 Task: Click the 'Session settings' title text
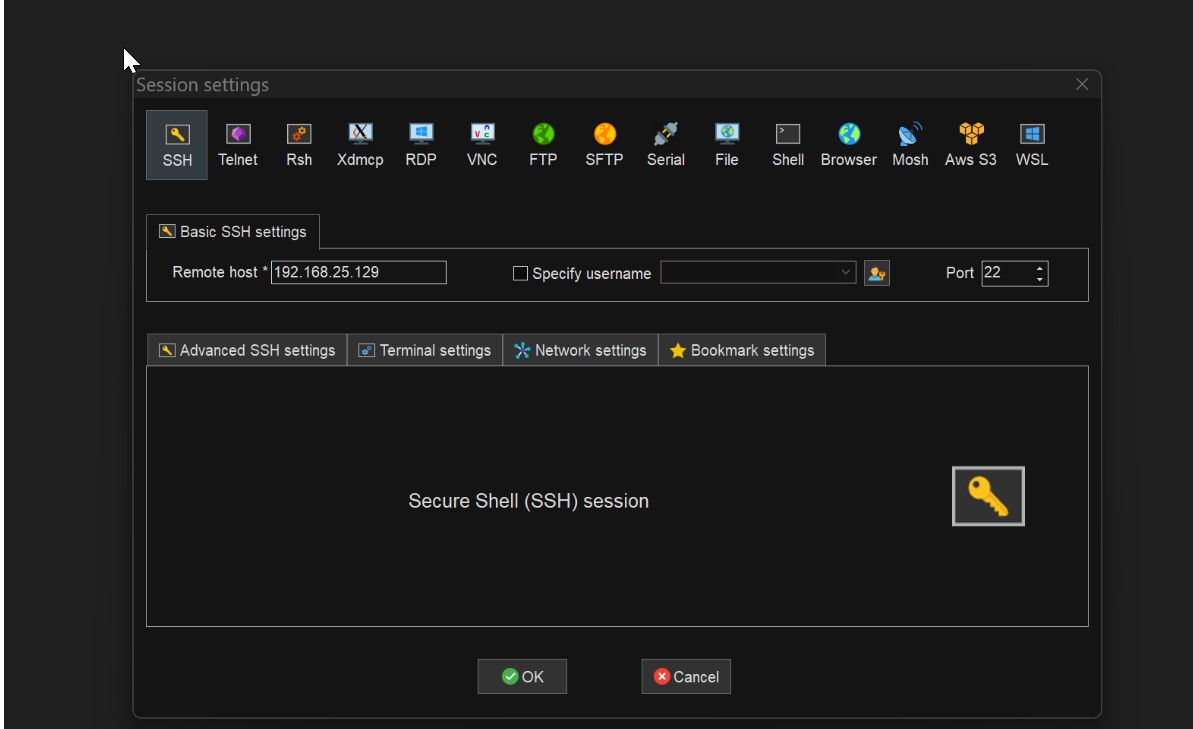click(202, 84)
